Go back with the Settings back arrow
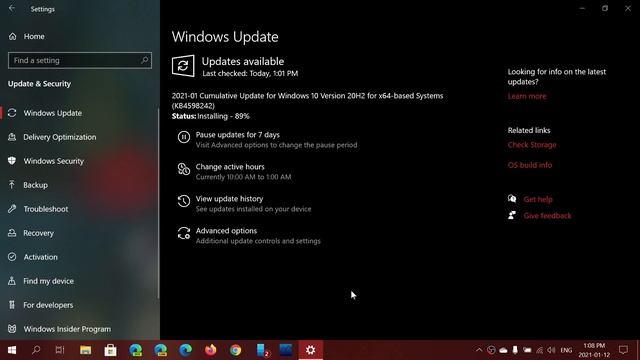Screen dimensions: 640x360 [12, 9]
